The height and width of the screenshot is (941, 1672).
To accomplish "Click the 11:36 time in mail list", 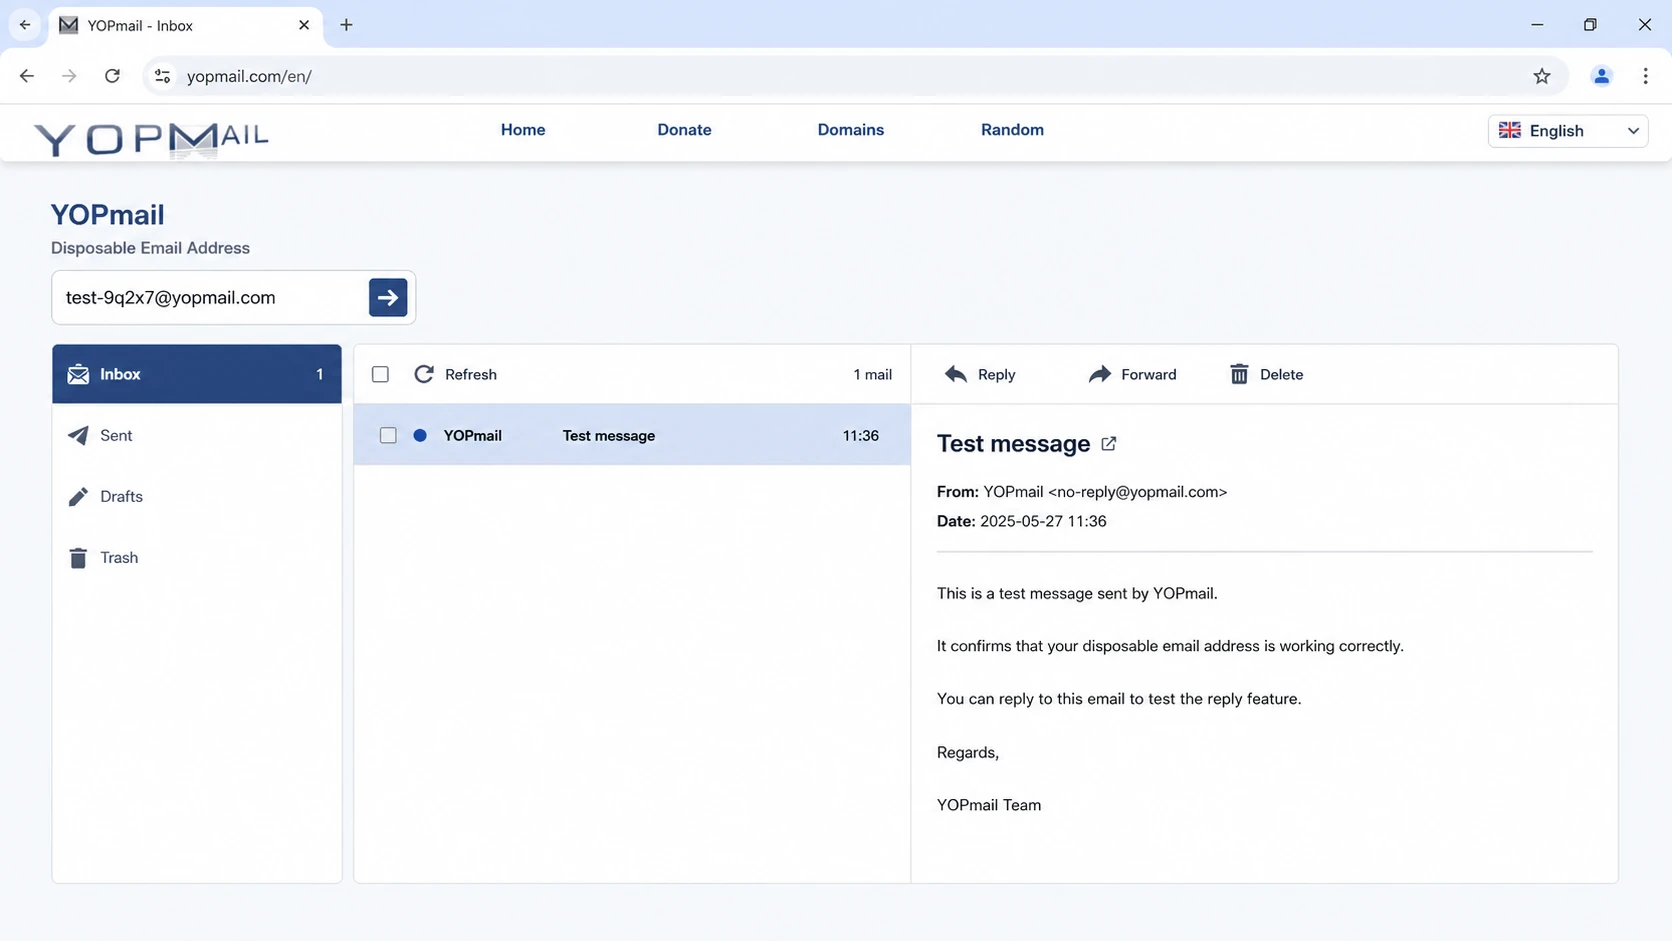I will pos(861,435).
